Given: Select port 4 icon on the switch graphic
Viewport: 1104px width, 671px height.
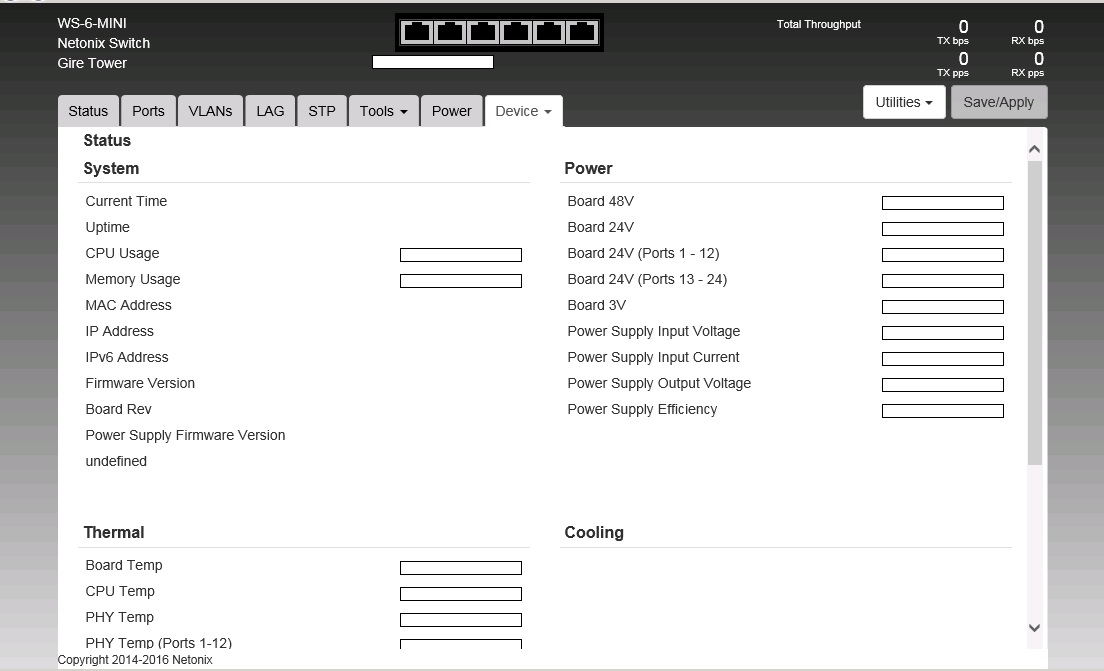Looking at the screenshot, I should click(516, 32).
